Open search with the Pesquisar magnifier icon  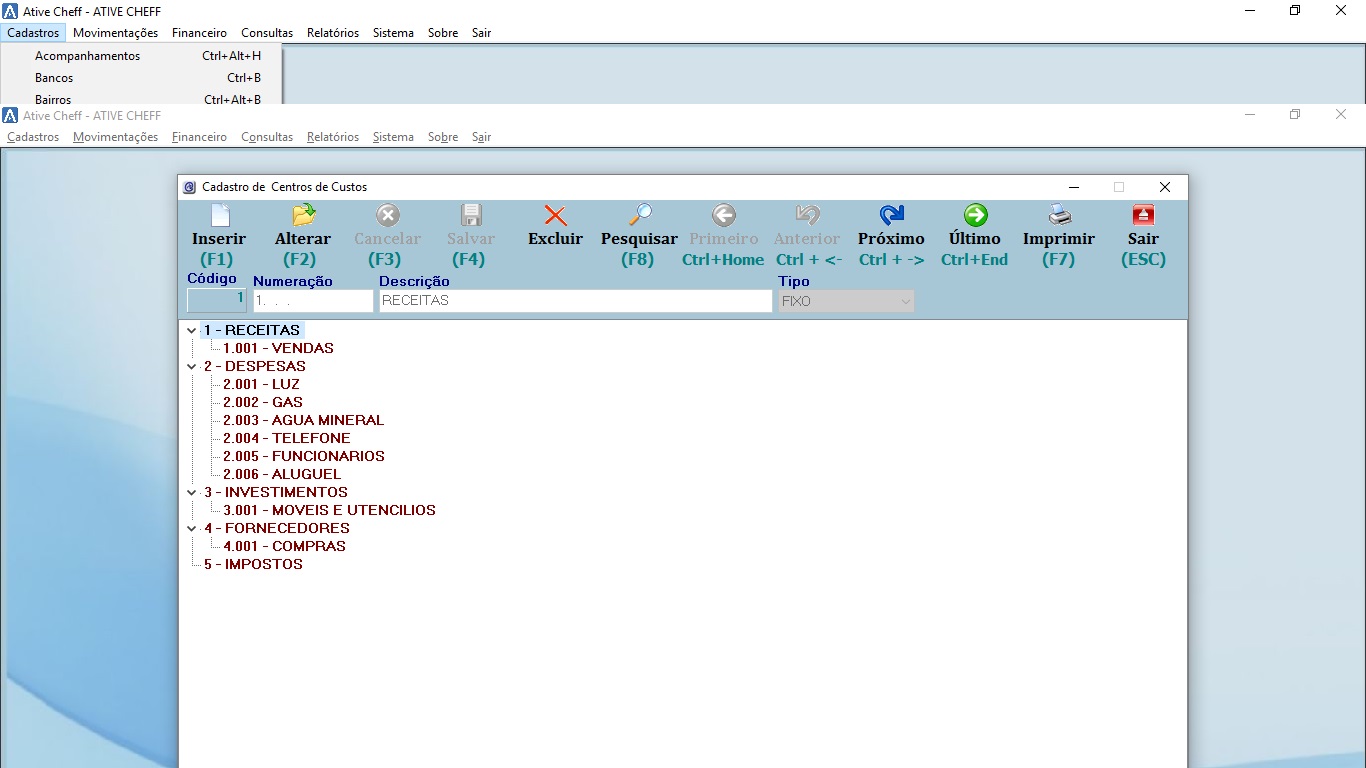tap(639, 215)
